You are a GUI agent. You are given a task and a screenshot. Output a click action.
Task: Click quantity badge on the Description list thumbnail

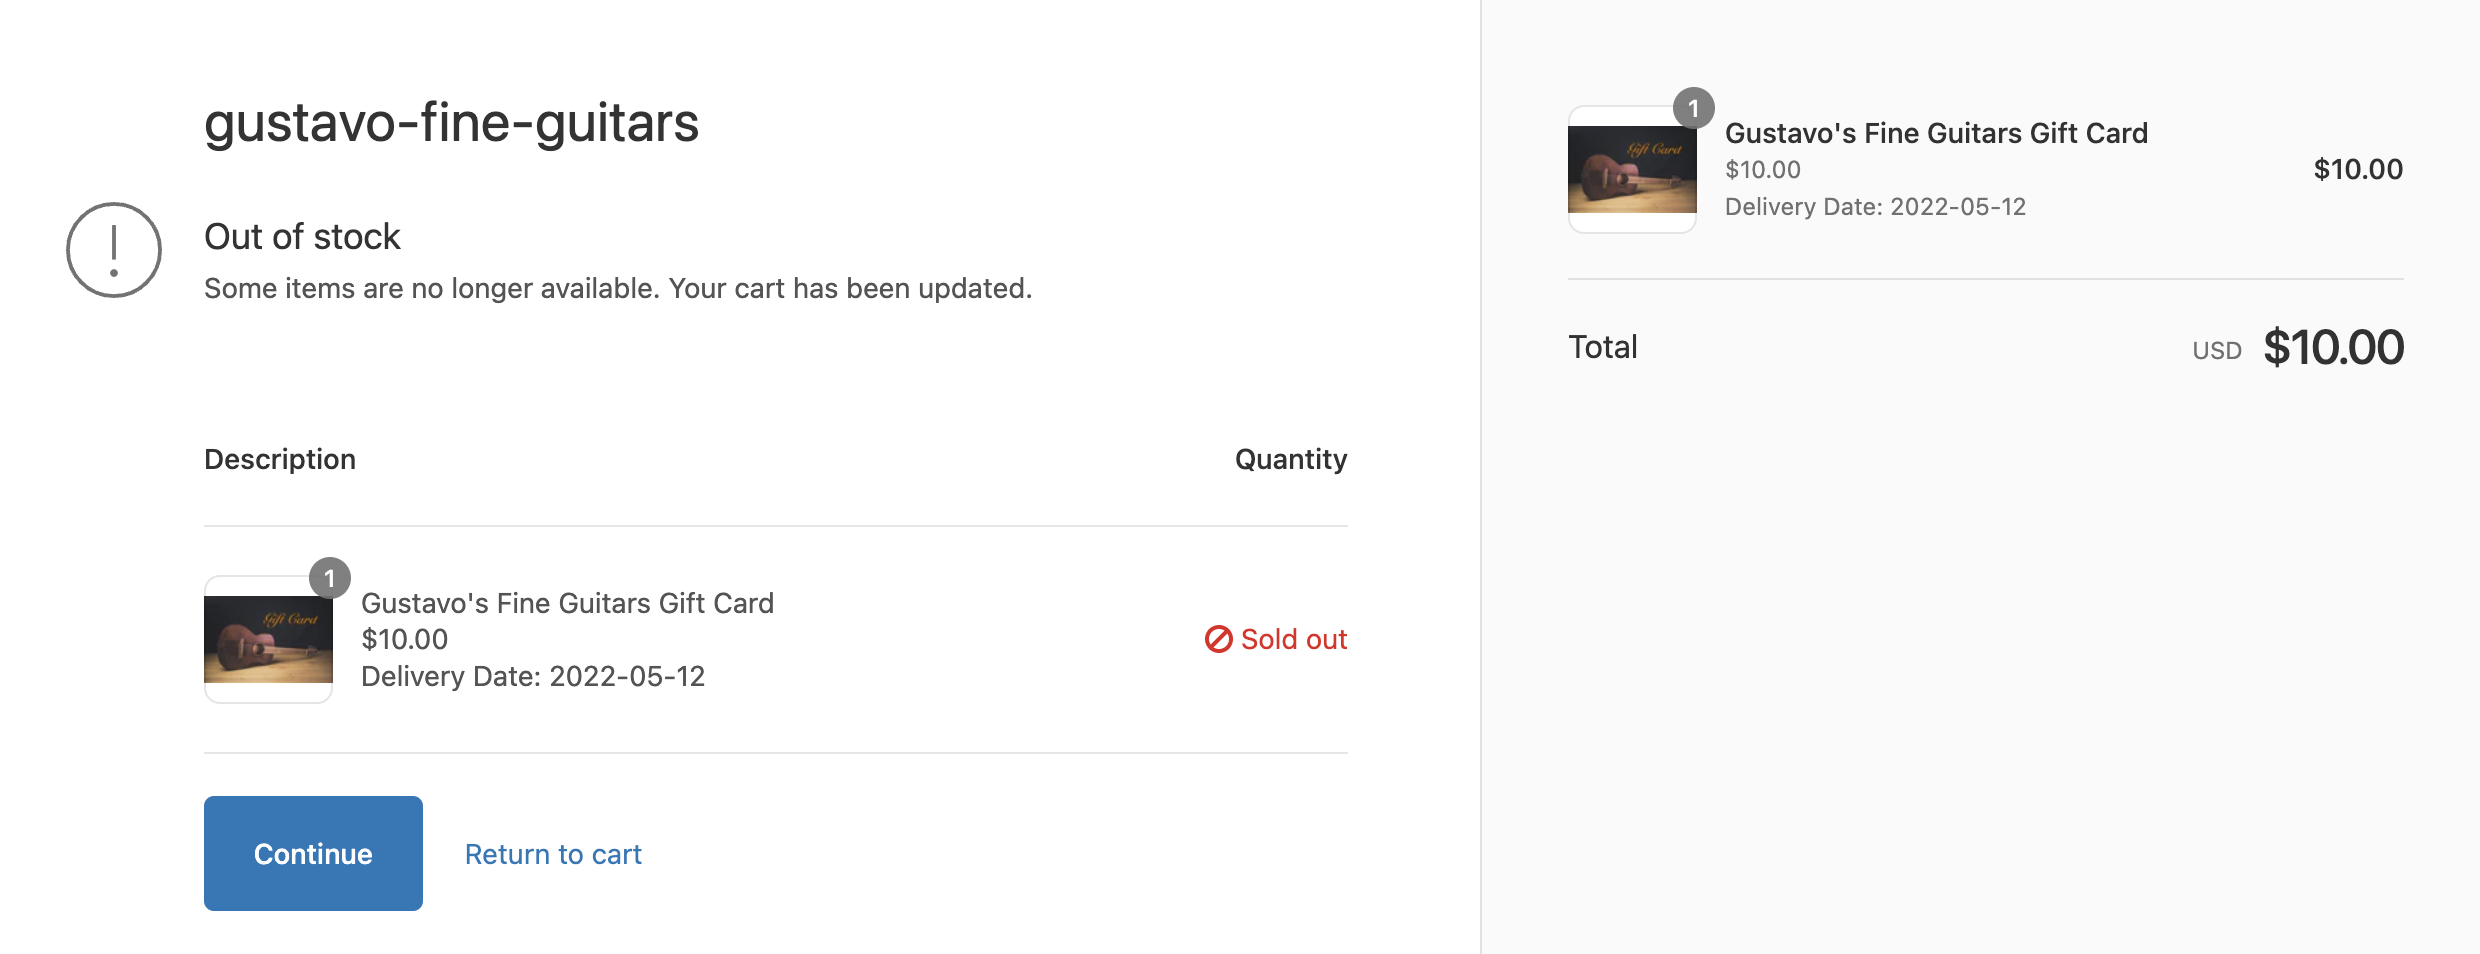click(329, 578)
